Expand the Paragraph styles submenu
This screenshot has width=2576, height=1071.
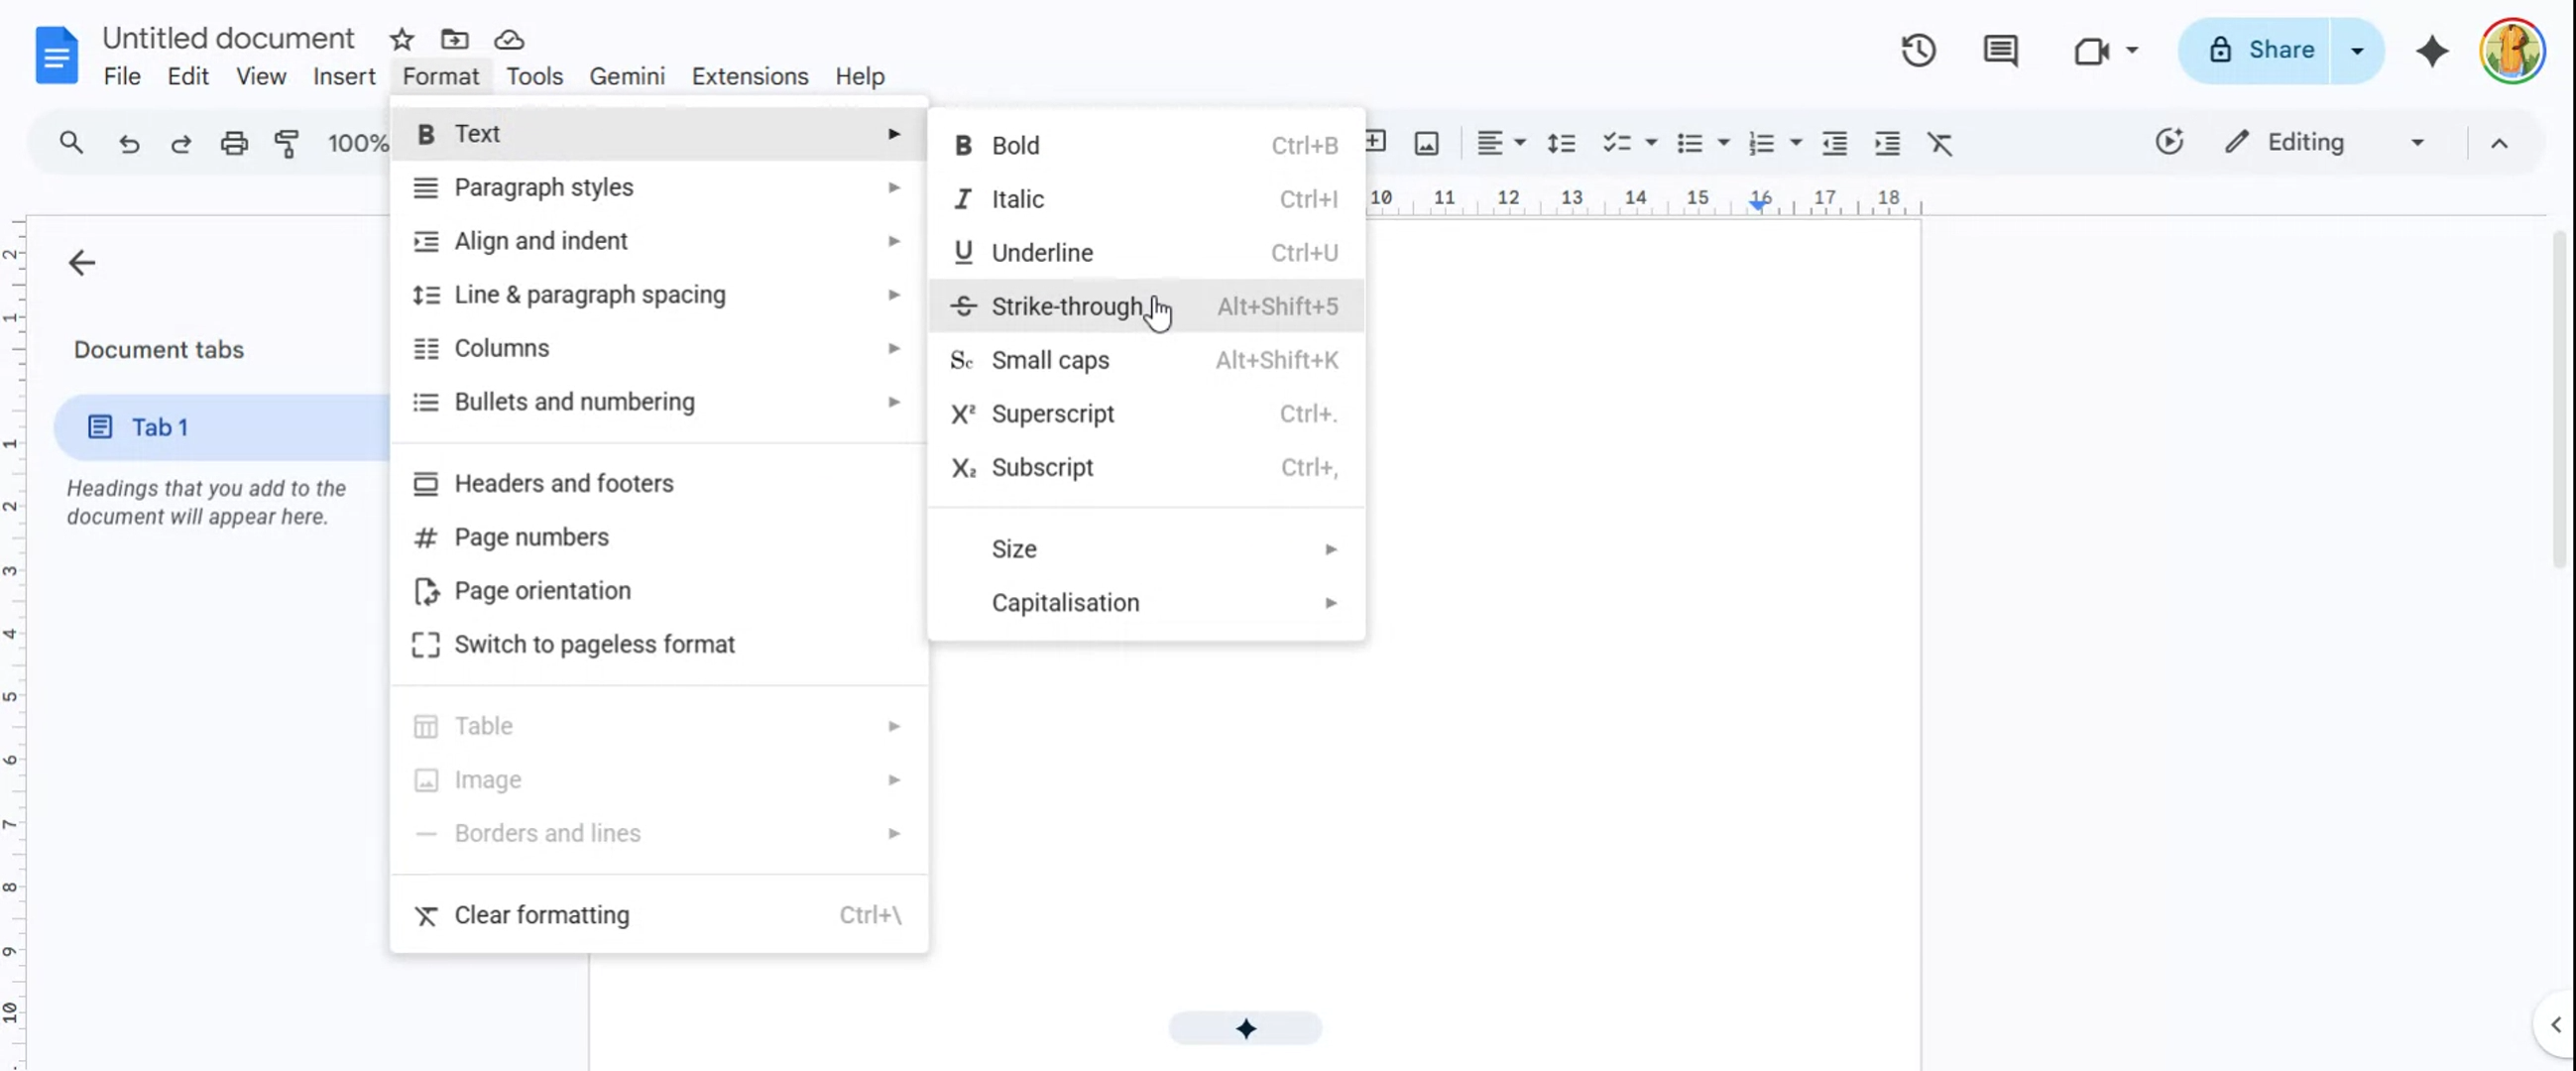tap(658, 188)
